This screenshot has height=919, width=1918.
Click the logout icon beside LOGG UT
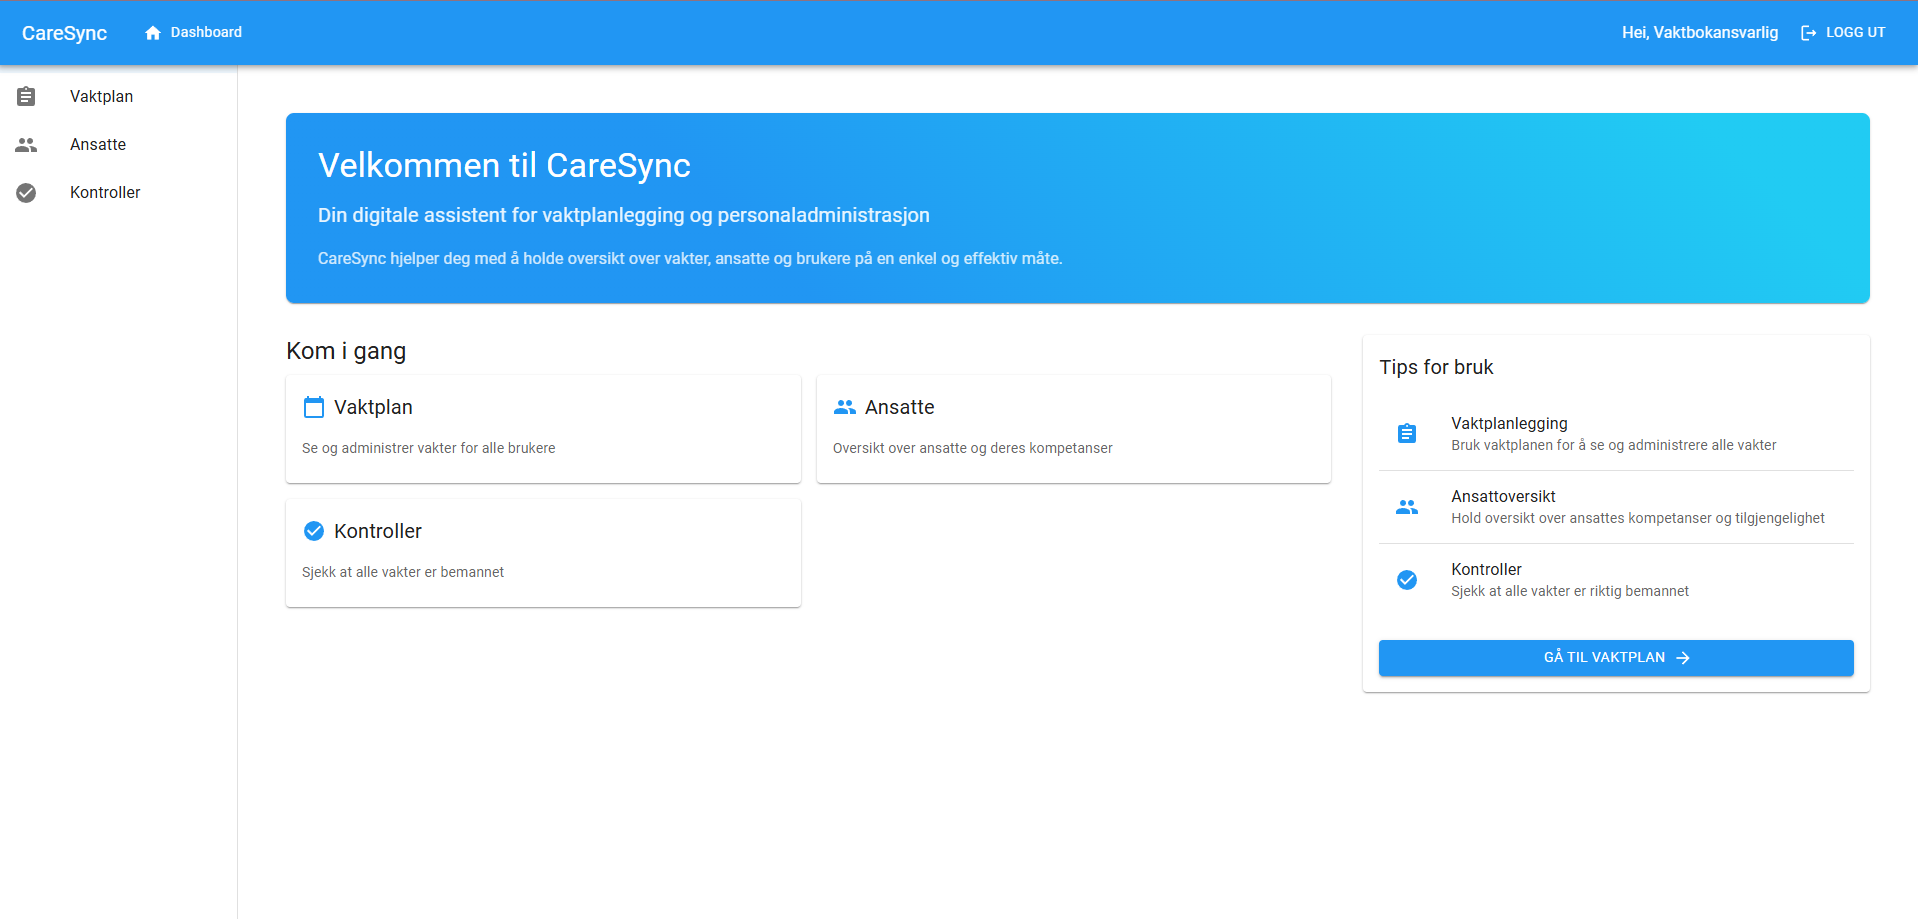1808,32
